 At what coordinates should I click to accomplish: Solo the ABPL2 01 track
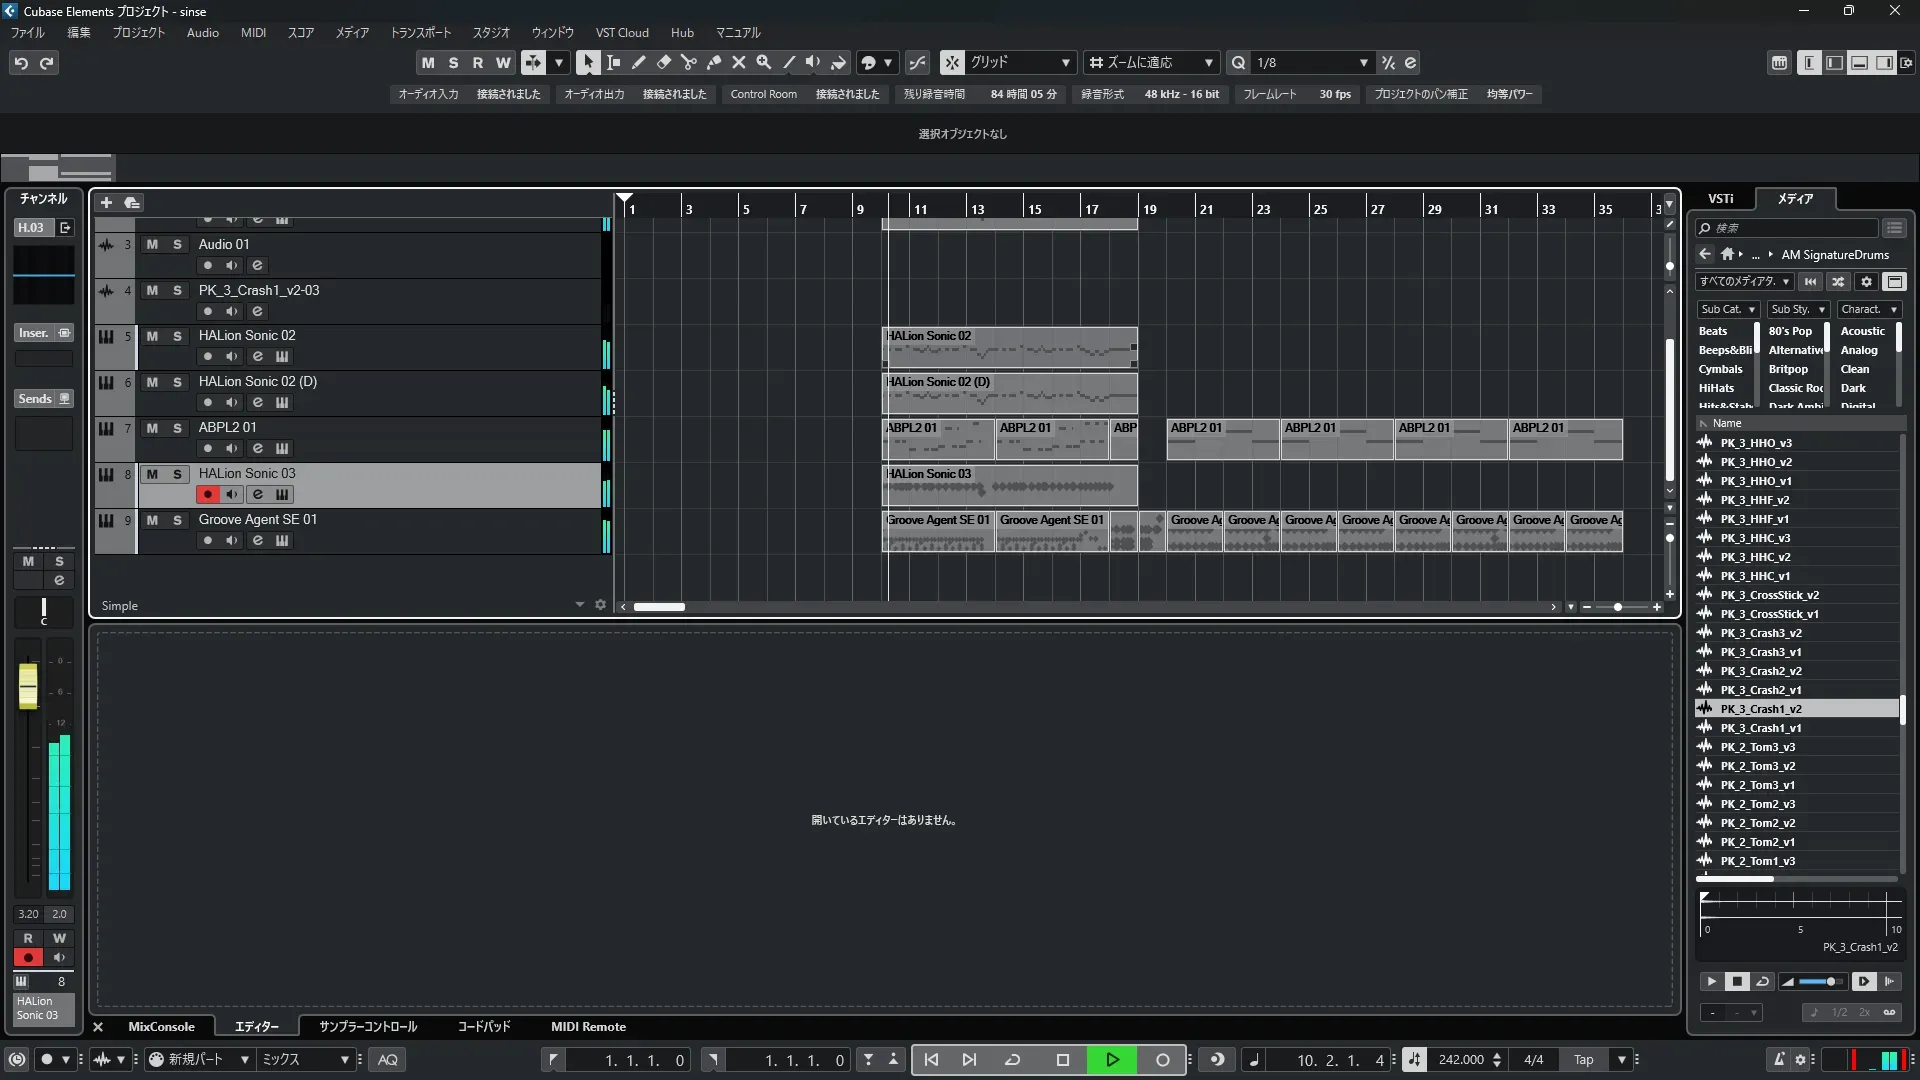(177, 428)
